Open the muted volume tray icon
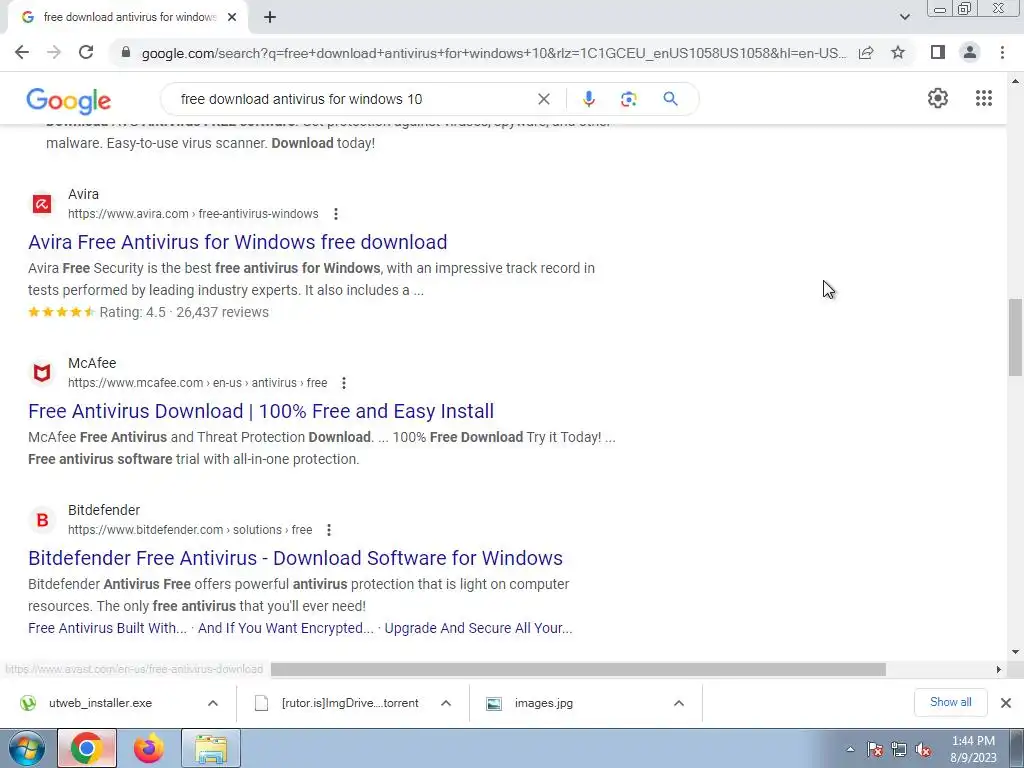The image size is (1024, 768). point(923,749)
